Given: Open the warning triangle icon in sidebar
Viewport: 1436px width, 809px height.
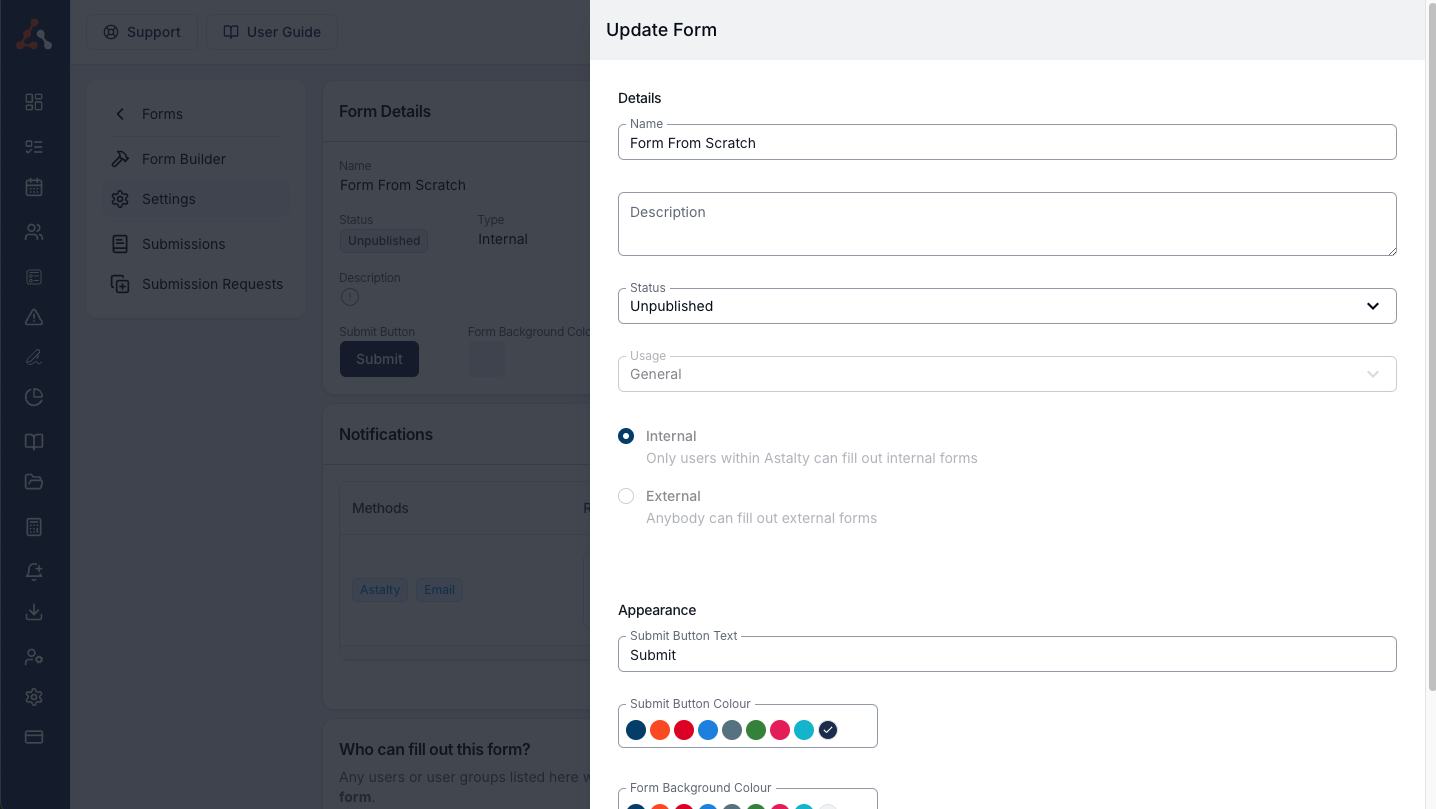Looking at the screenshot, I should click(34, 317).
